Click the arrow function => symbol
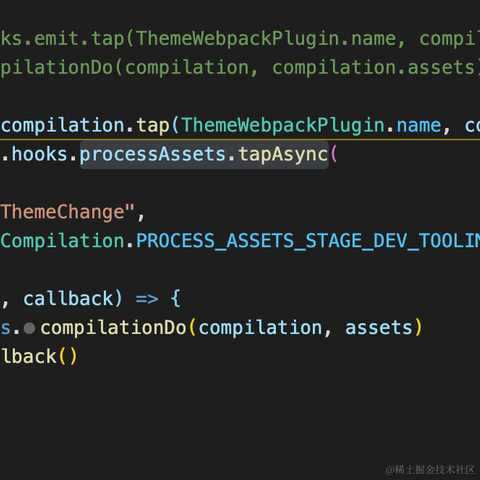The width and height of the screenshot is (480, 480). [147, 299]
